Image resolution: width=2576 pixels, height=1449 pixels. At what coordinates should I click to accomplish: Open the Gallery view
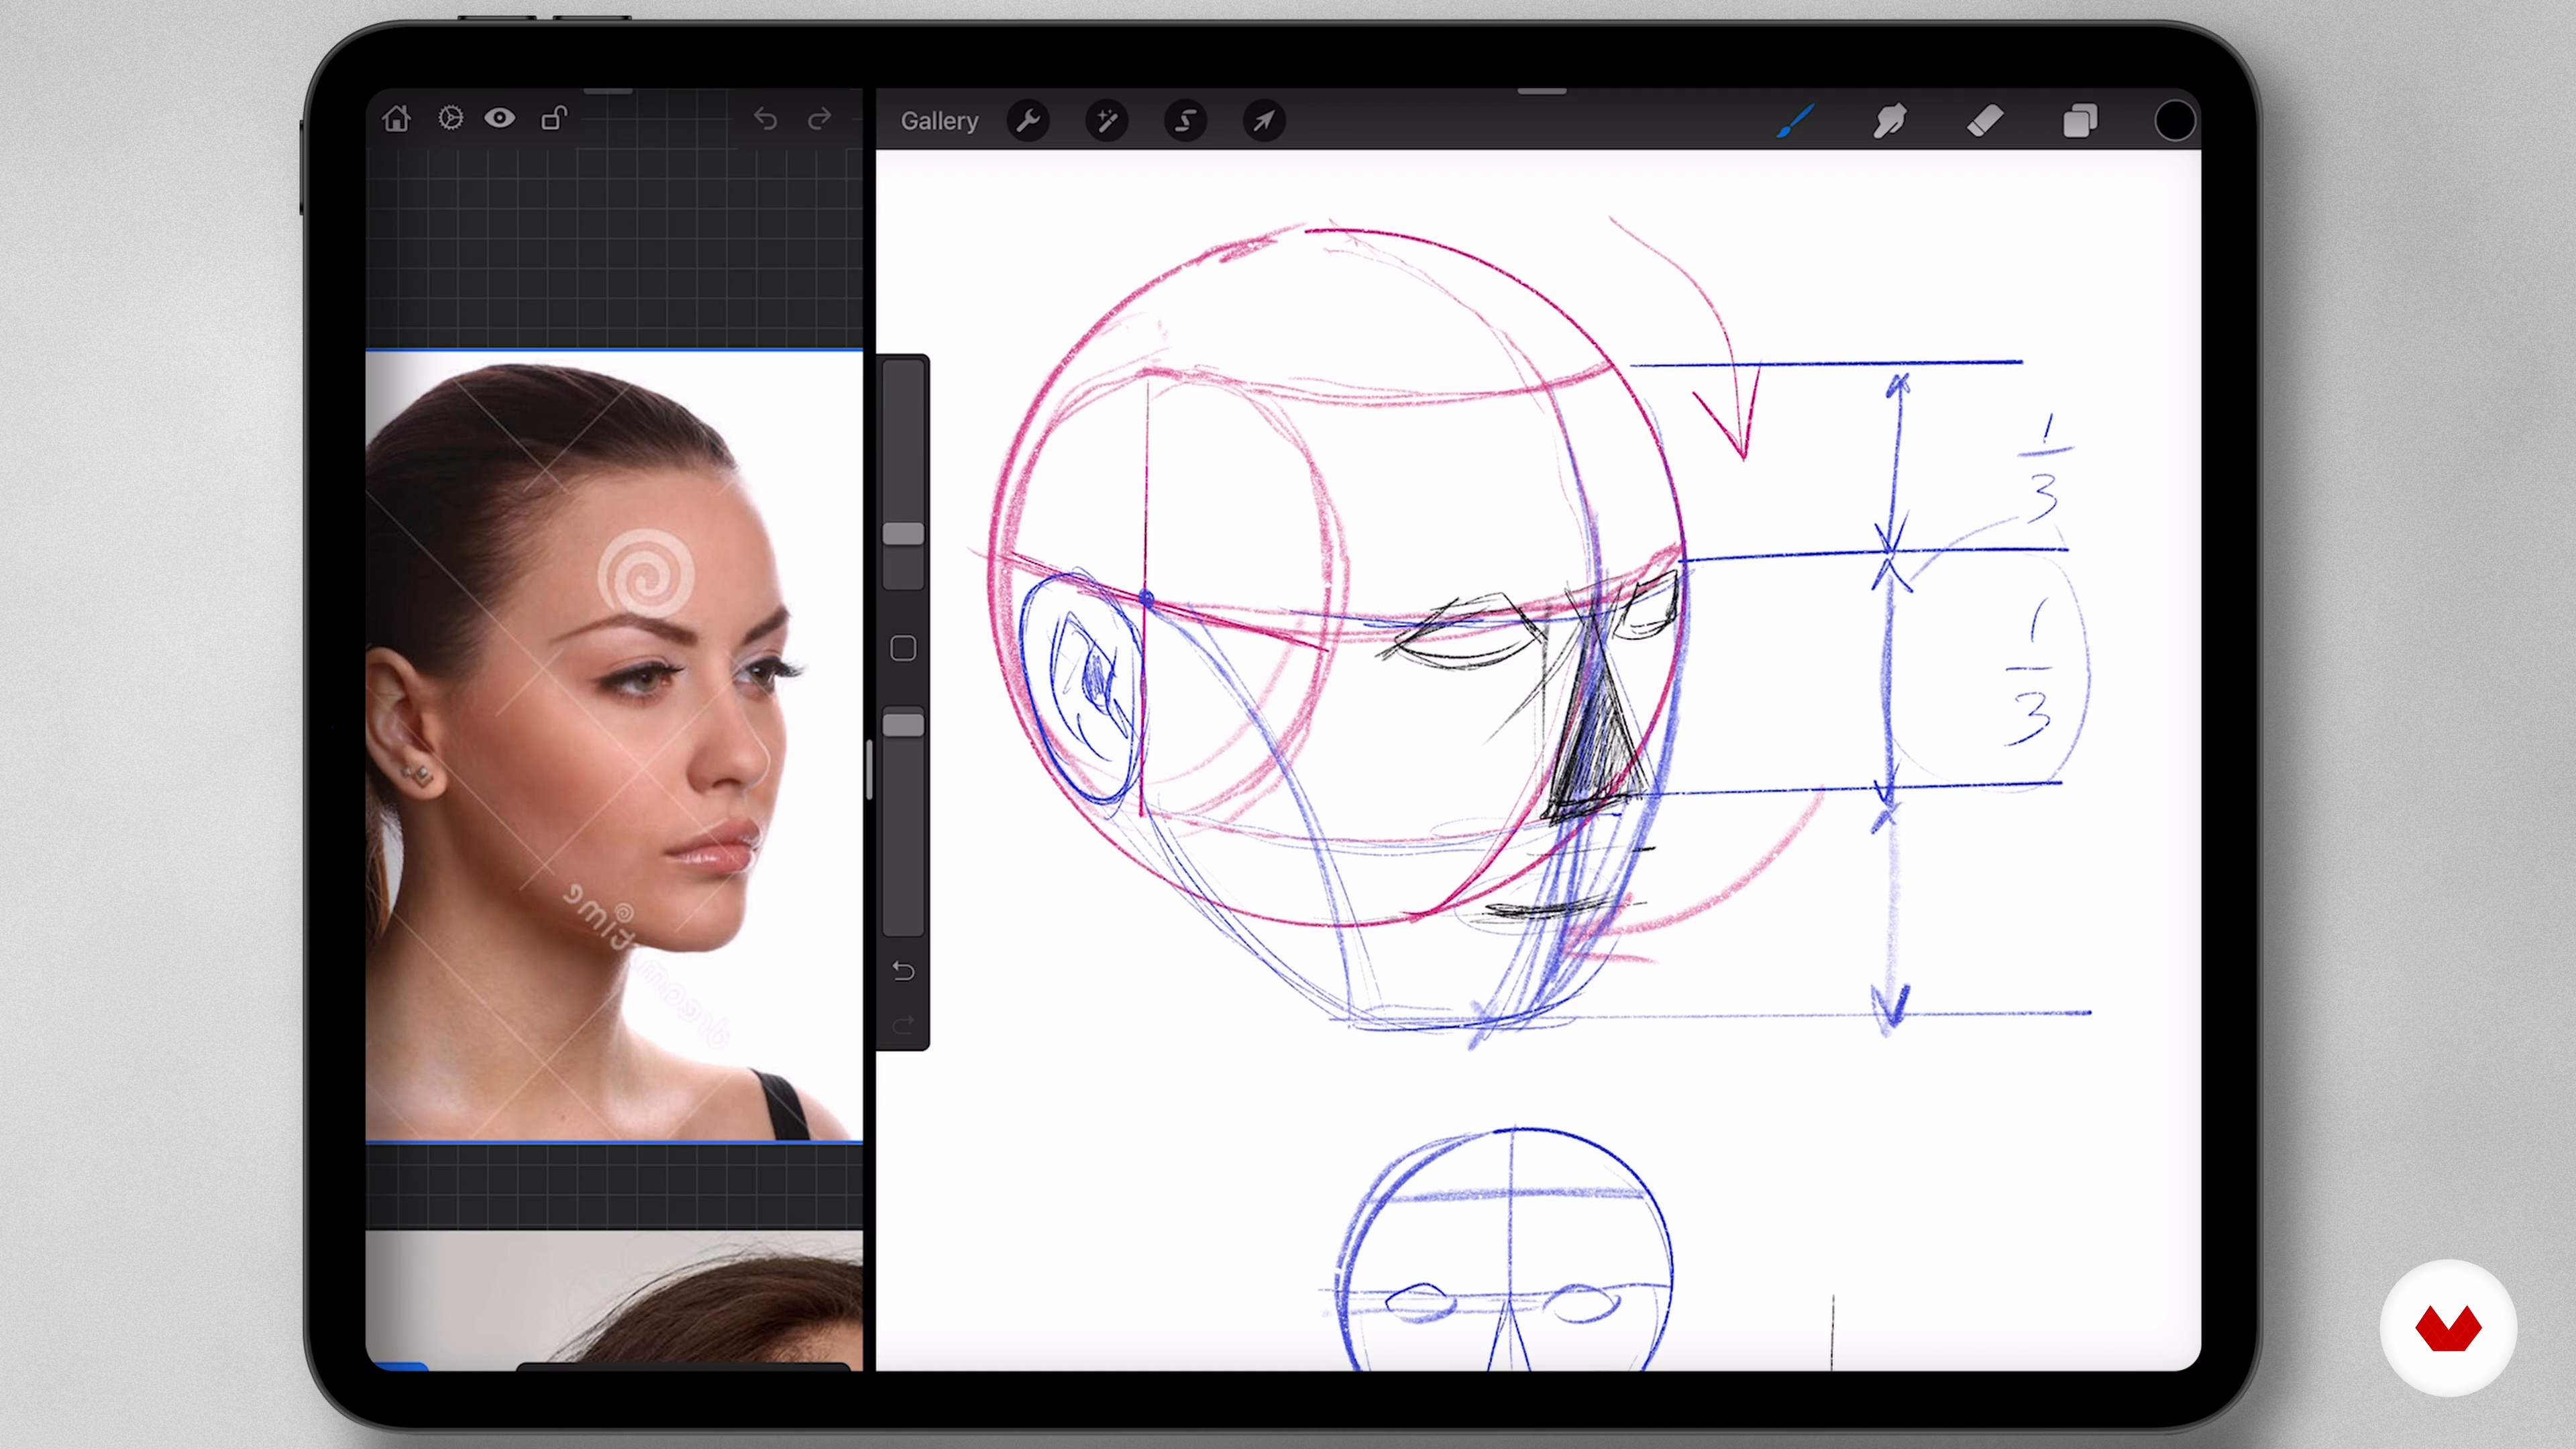point(939,121)
